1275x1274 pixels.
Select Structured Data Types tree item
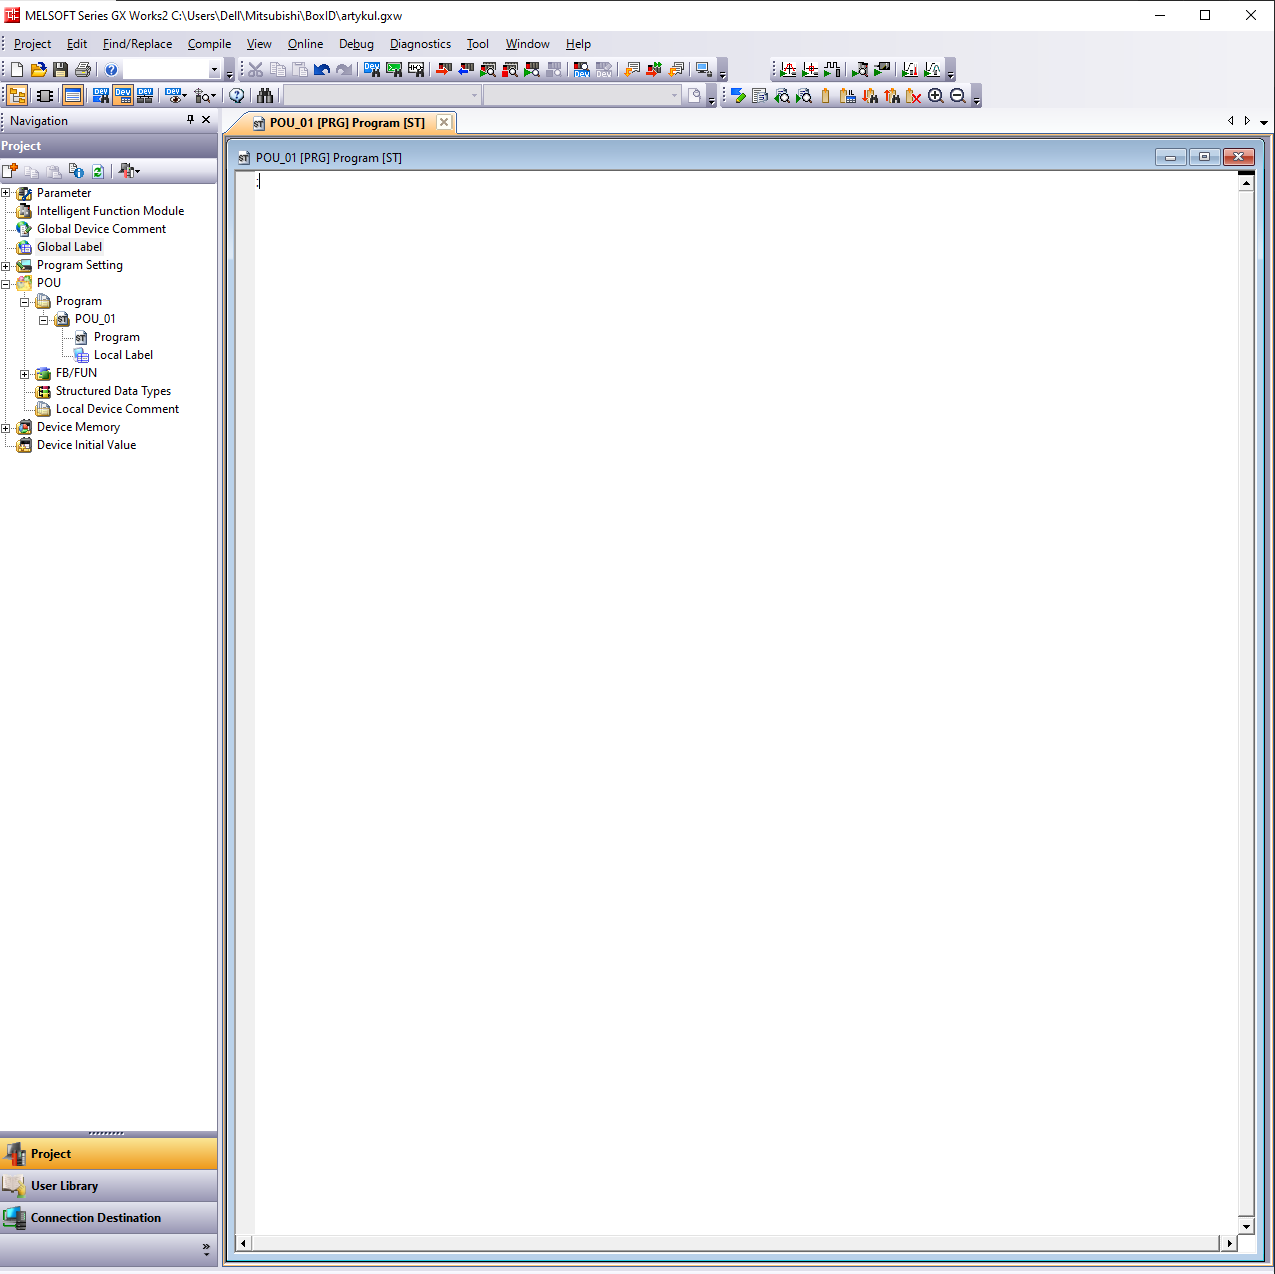(113, 391)
